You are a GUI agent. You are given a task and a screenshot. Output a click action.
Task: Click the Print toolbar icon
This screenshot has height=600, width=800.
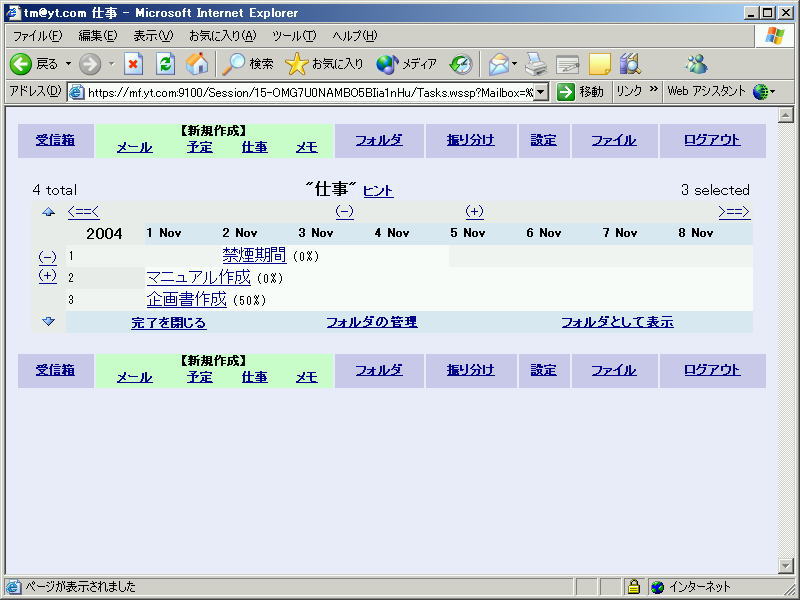click(x=537, y=64)
